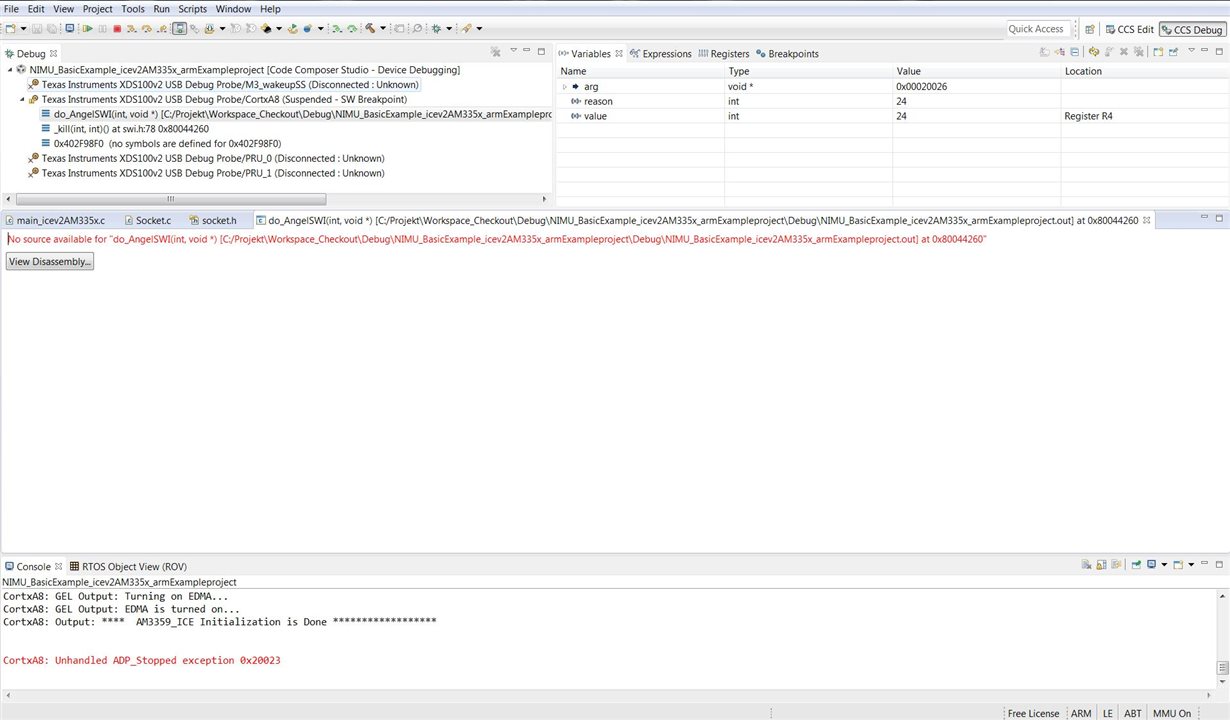Click View Disassembly button
Screen dimensions: 1230x720
[50, 261]
